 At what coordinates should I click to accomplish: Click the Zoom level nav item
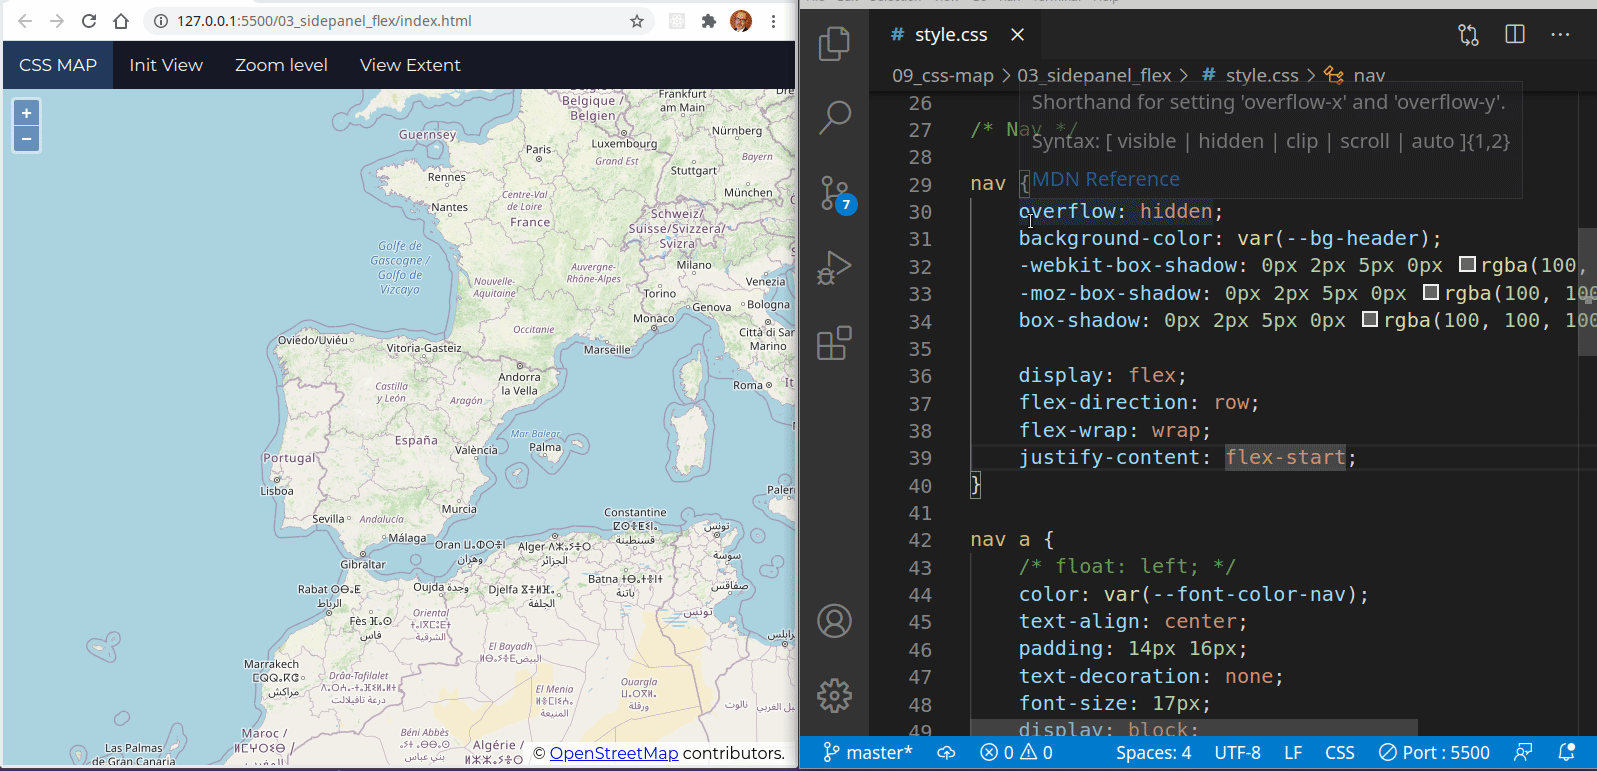281,65
